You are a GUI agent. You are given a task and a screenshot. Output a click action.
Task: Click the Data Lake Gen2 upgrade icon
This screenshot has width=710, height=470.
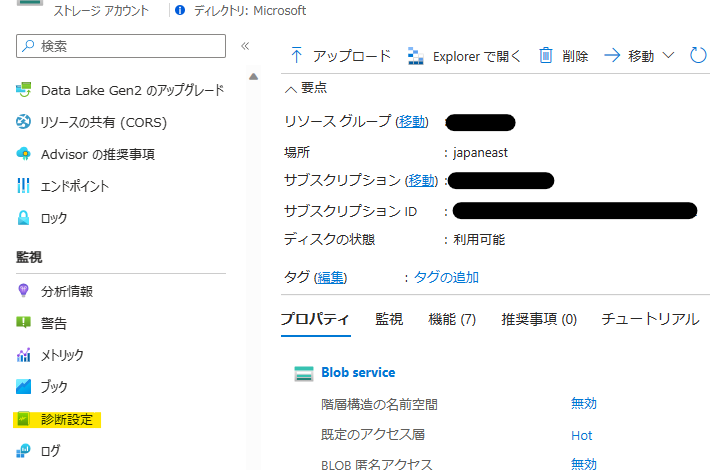point(24,90)
